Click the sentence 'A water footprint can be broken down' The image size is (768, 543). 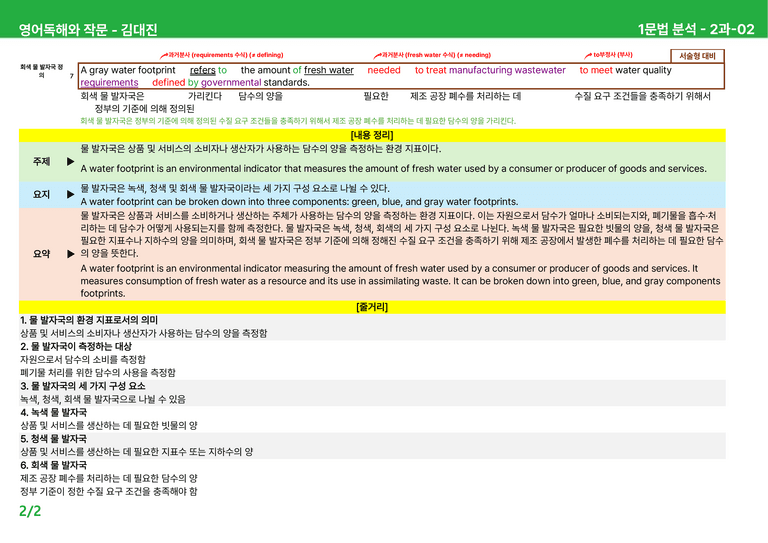299,202
